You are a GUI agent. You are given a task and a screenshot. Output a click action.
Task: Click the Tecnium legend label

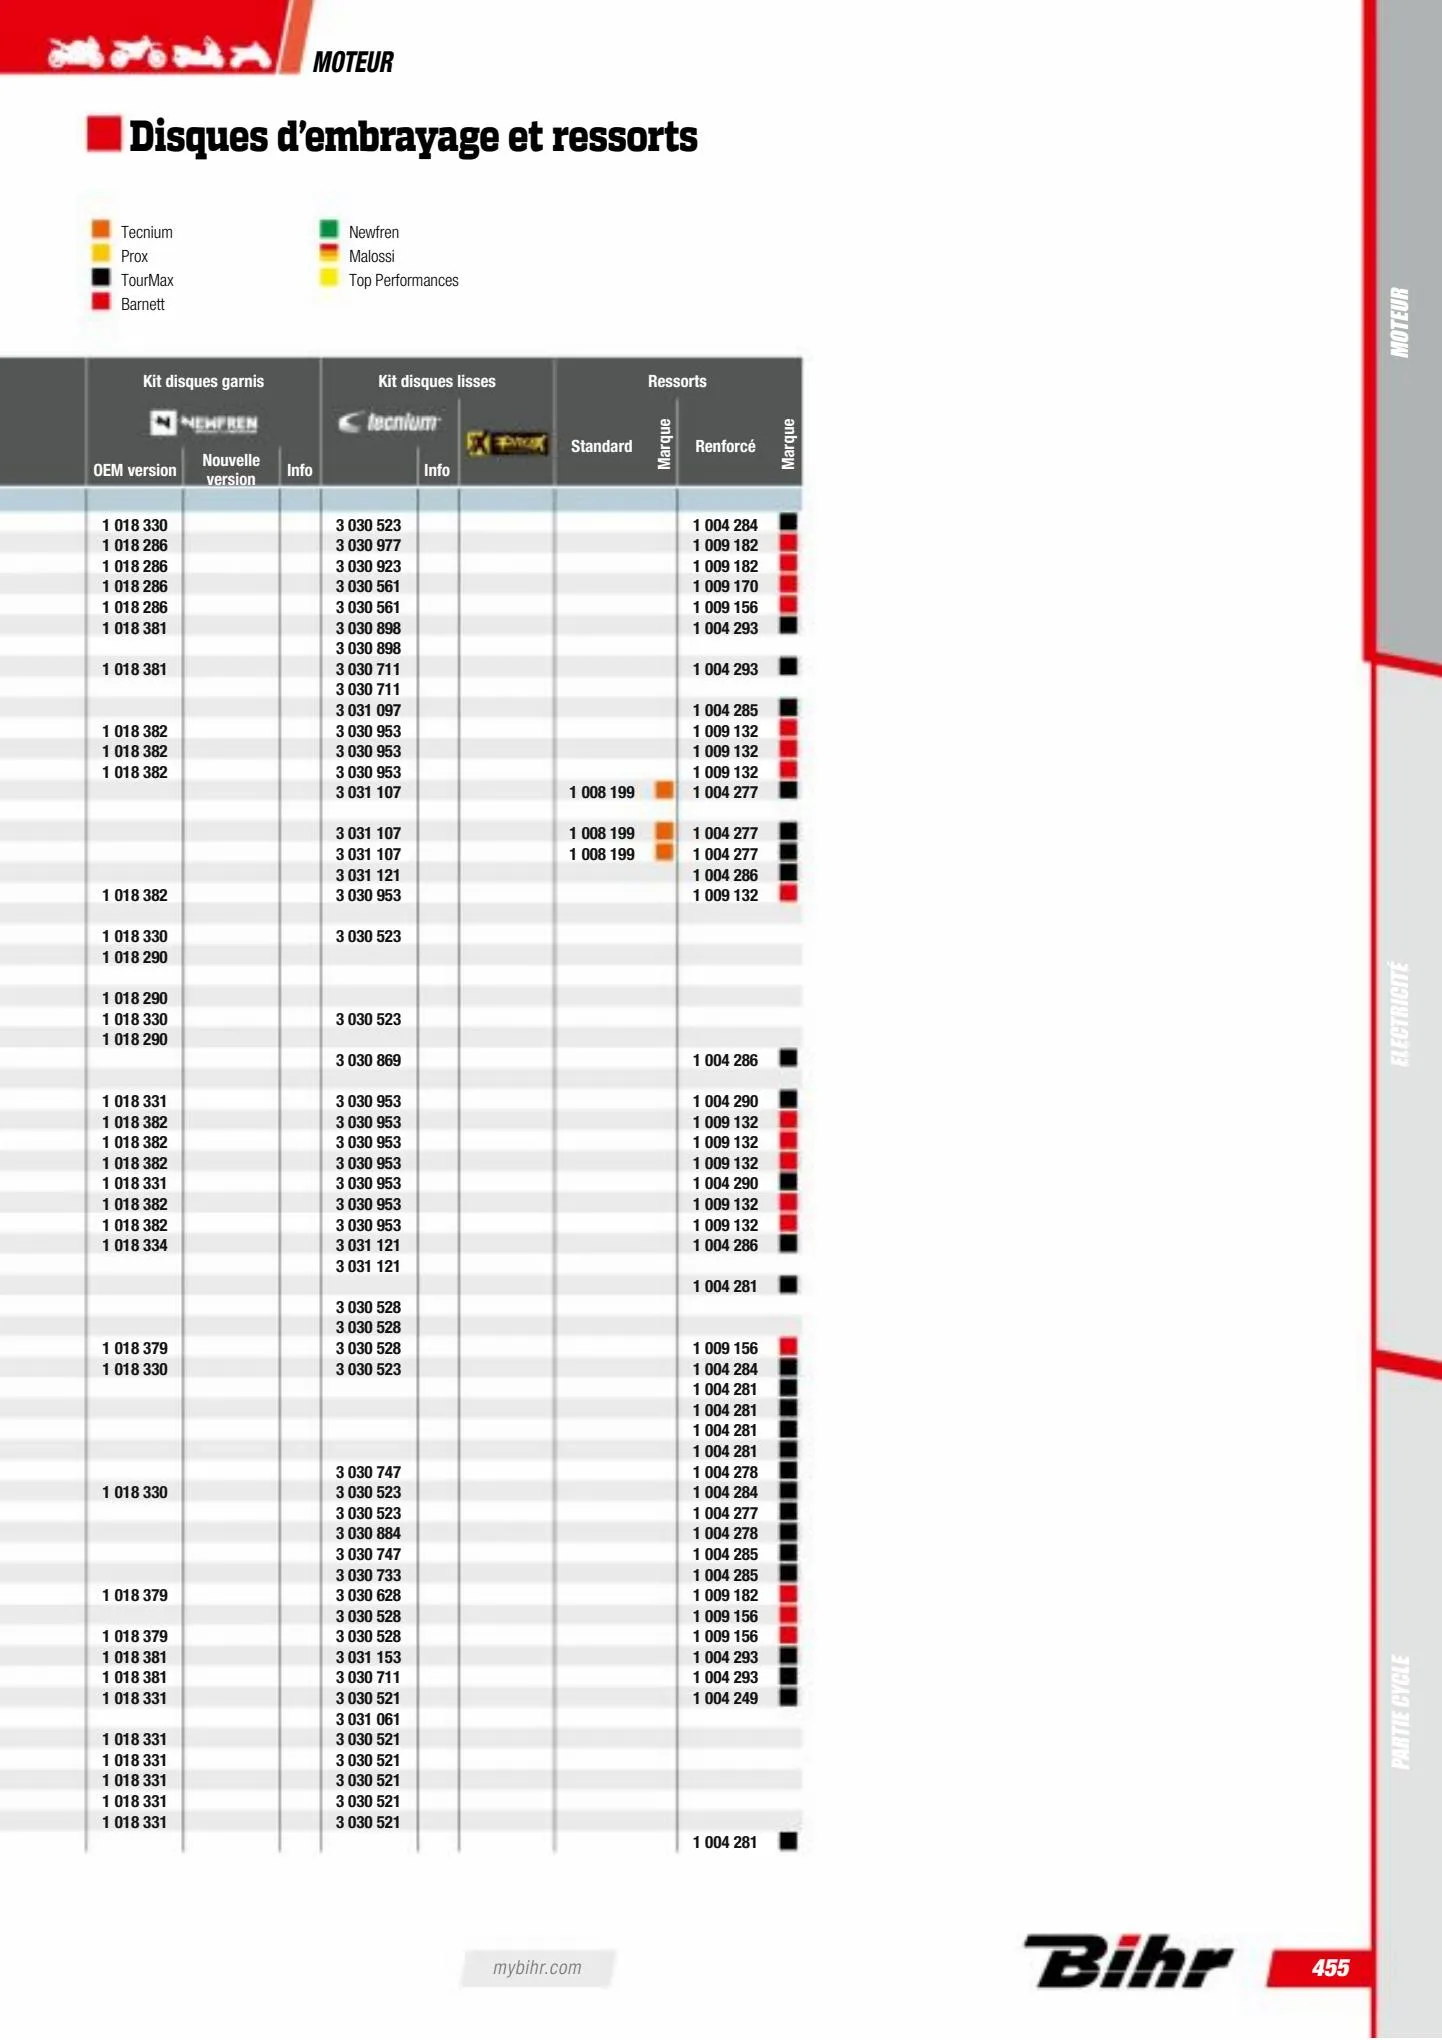coord(147,232)
